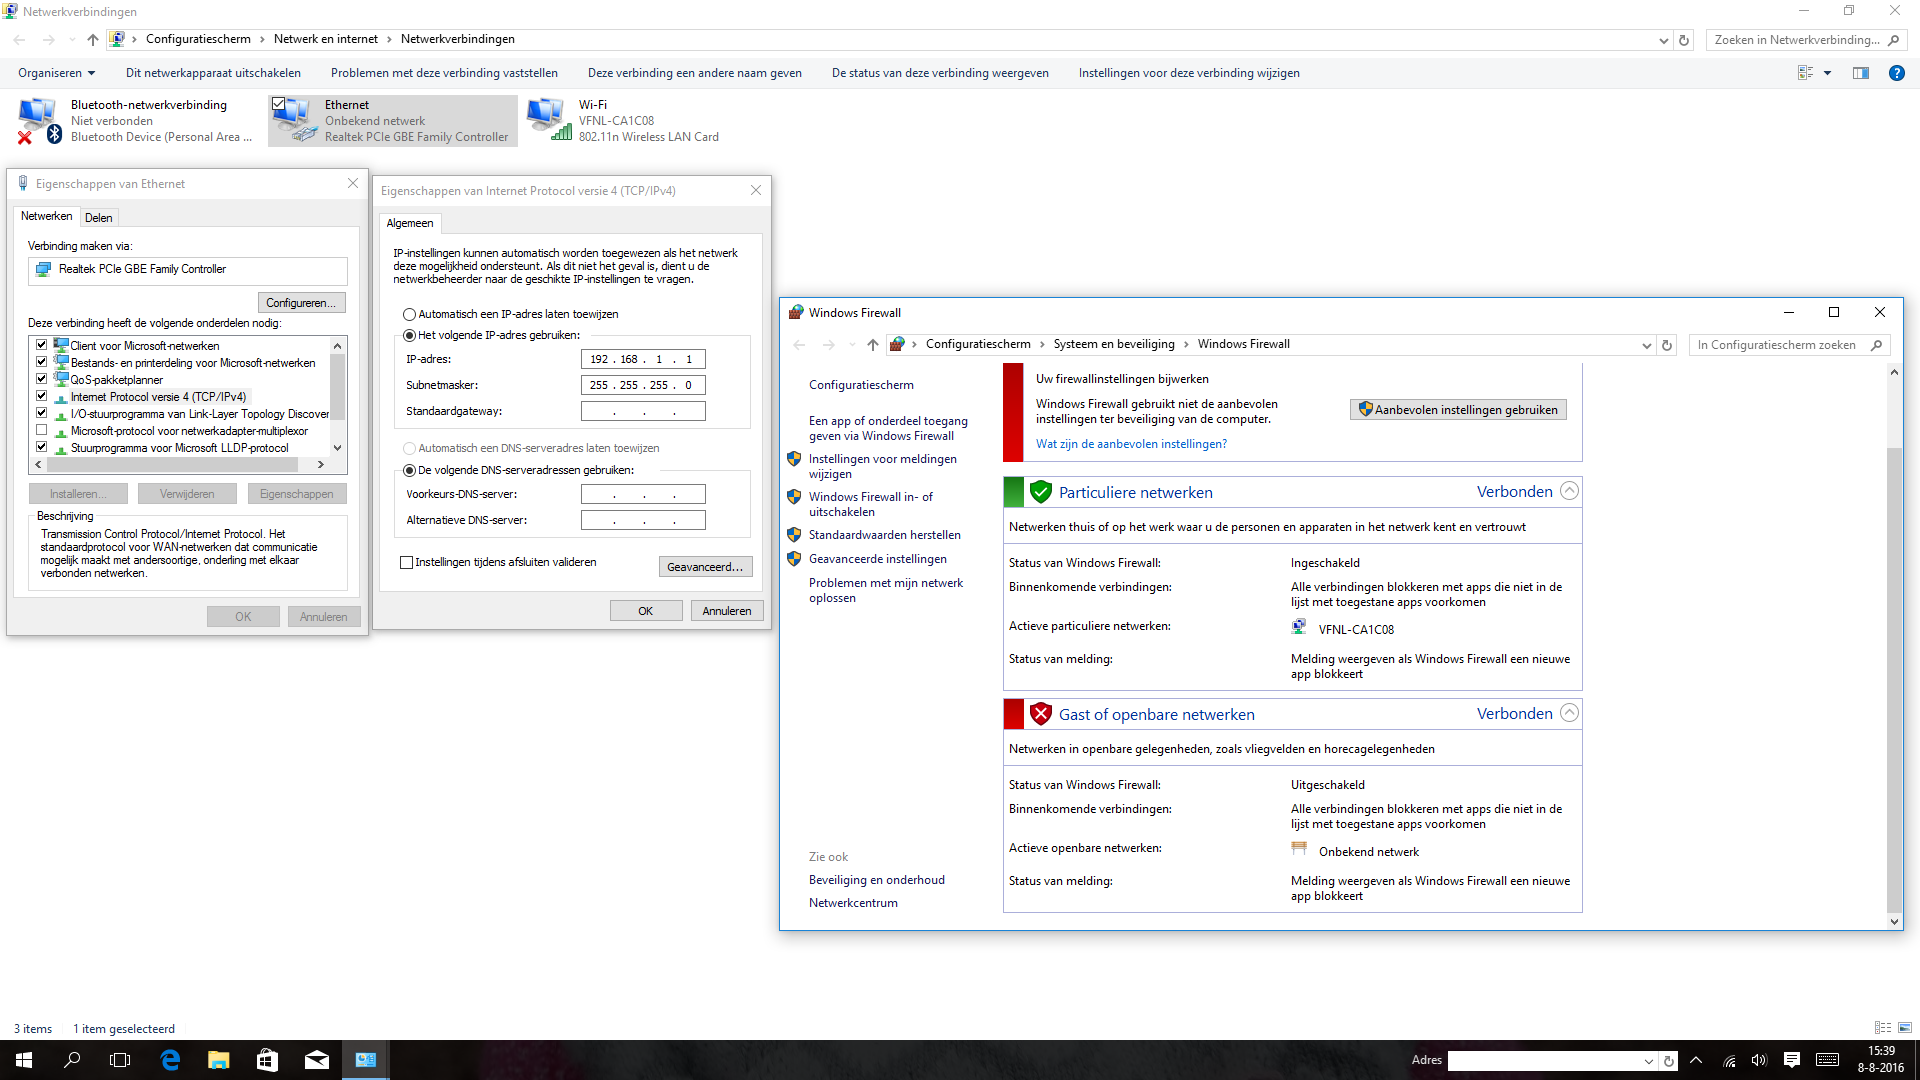
Task: Select Automatisch een IP-adres laten toewijzen
Action: [409, 315]
